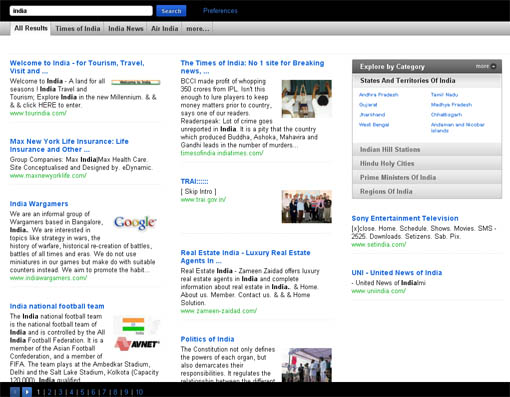Open the Andaman and Nicobar Islands link
510x397 pixels.
click(457, 128)
